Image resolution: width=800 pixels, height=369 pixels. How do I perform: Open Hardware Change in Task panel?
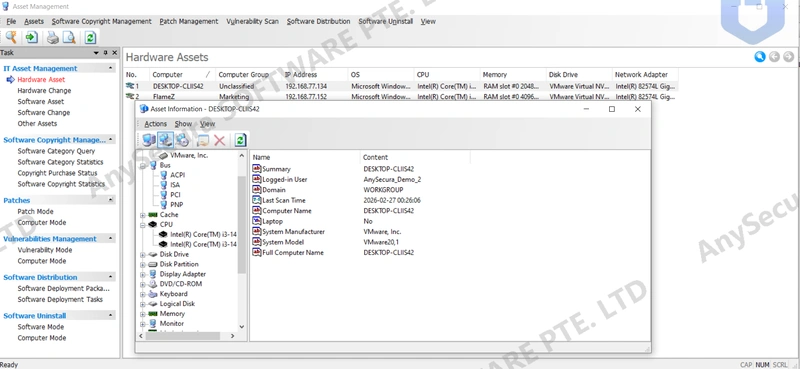point(44,90)
